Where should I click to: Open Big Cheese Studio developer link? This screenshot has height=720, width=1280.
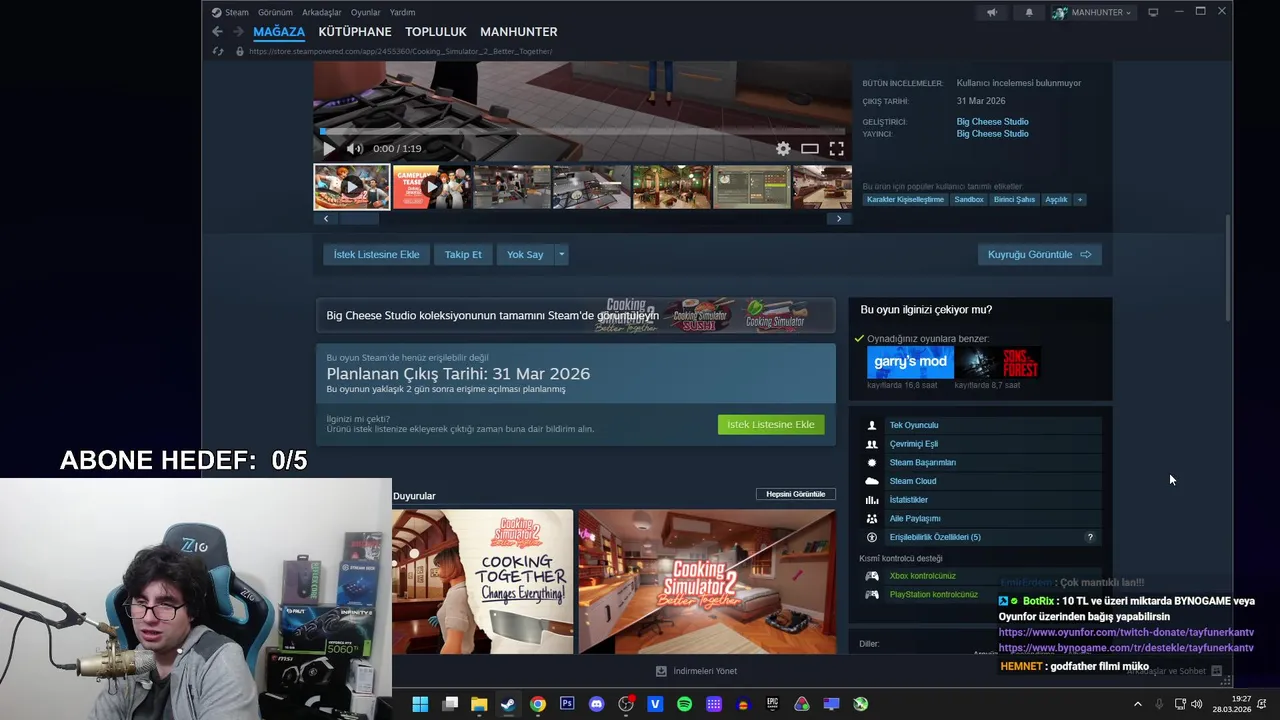tap(992, 122)
